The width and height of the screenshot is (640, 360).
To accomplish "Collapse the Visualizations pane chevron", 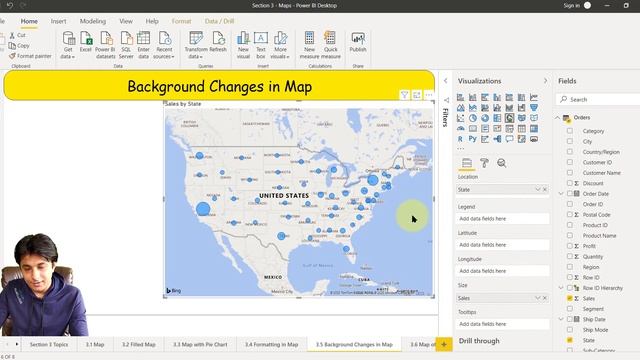I will click(x=545, y=81).
